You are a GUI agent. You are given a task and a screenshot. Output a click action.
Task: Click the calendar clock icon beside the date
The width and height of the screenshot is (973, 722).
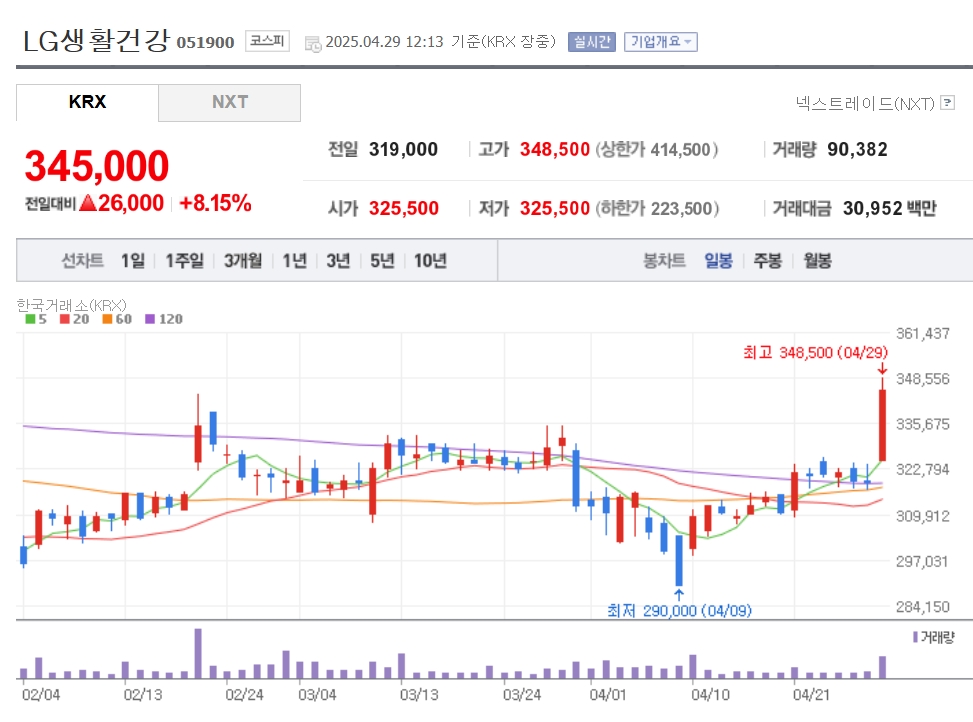point(313,43)
